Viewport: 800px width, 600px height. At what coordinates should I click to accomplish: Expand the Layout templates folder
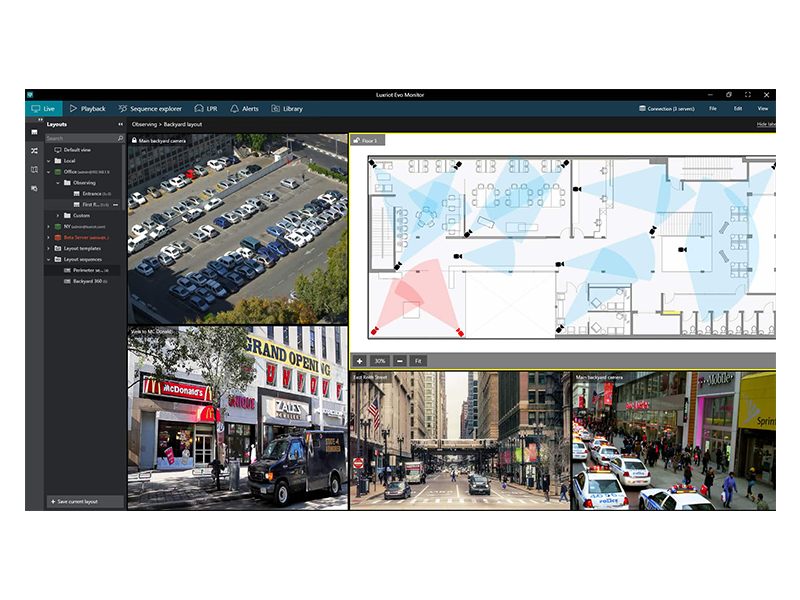click(48, 248)
